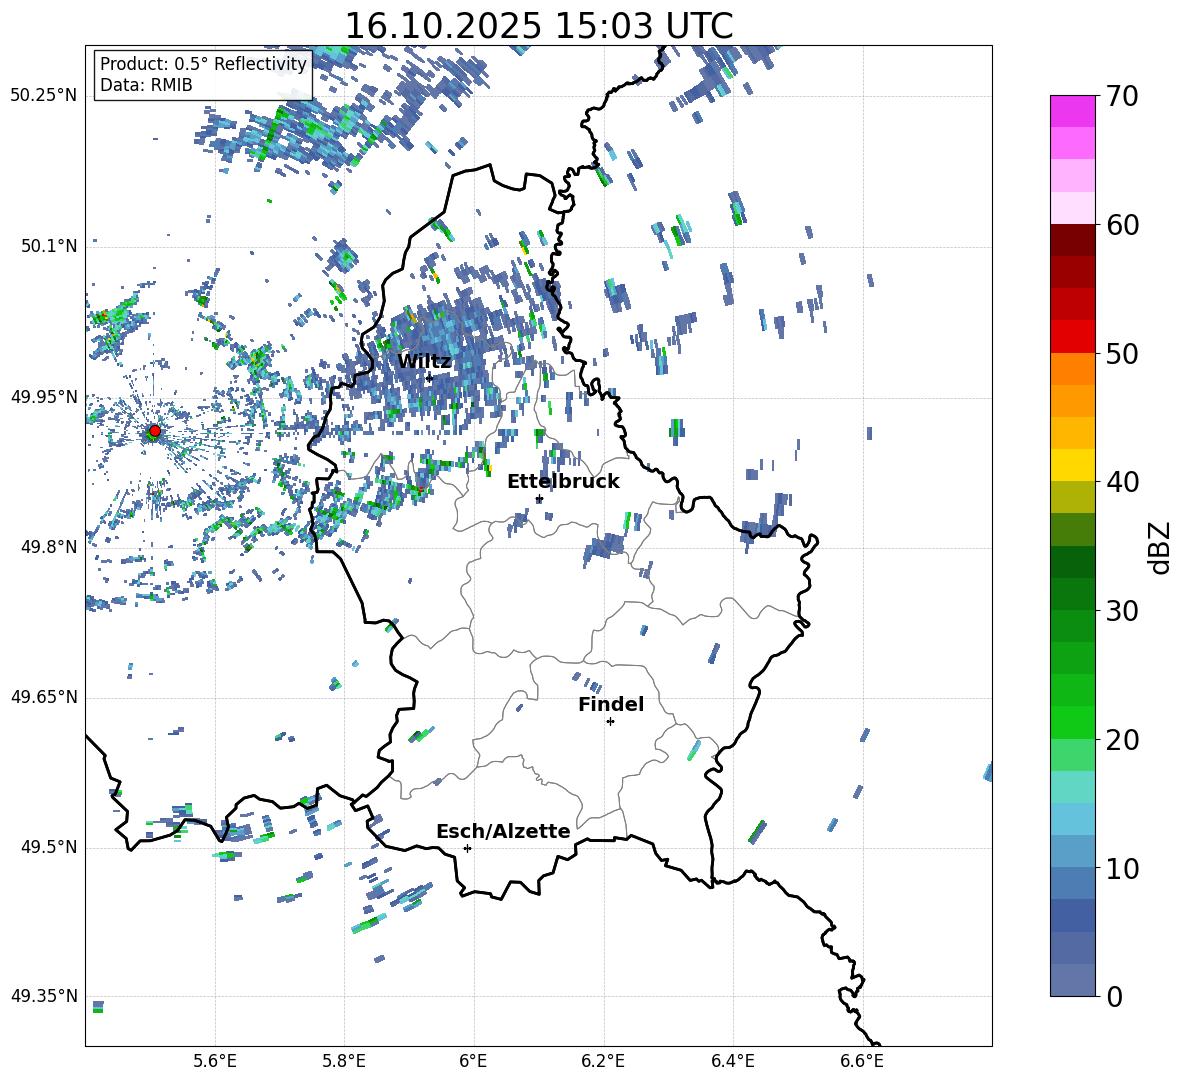This screenshot has width=1184, height=1081.
Task: Click 'Product: 0.5° Reflectivity' text
Action: [203, 63]
